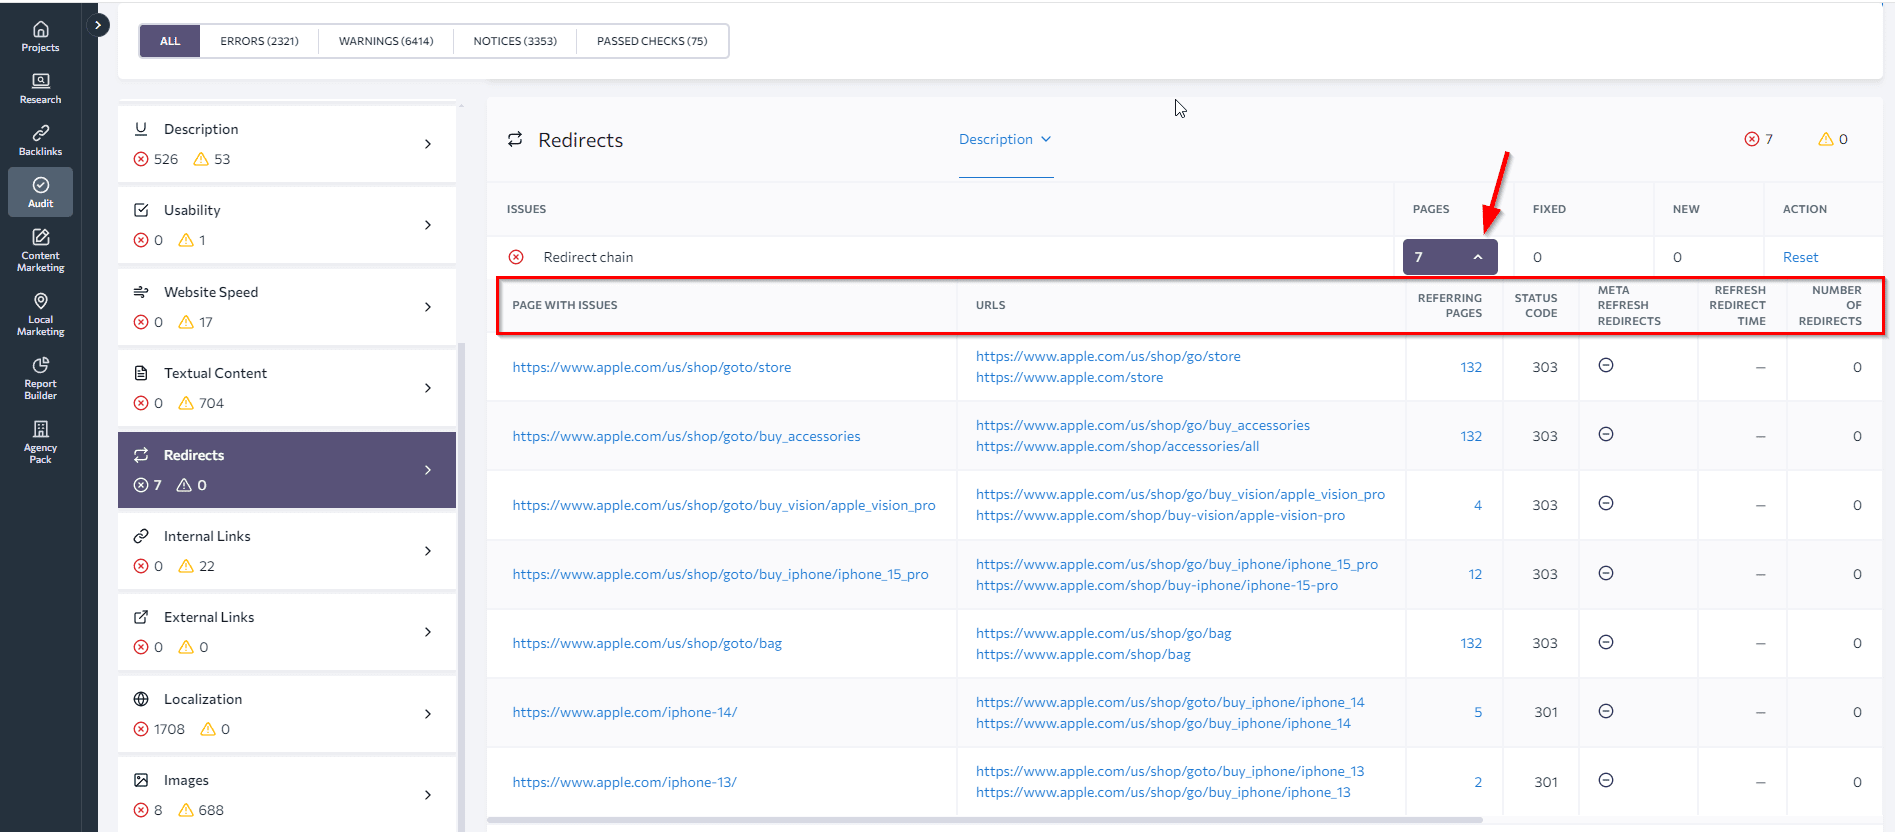Open referring pages 132 for goto/store
Viewport: 1895px width, 832px height.
coord(1471,367)
